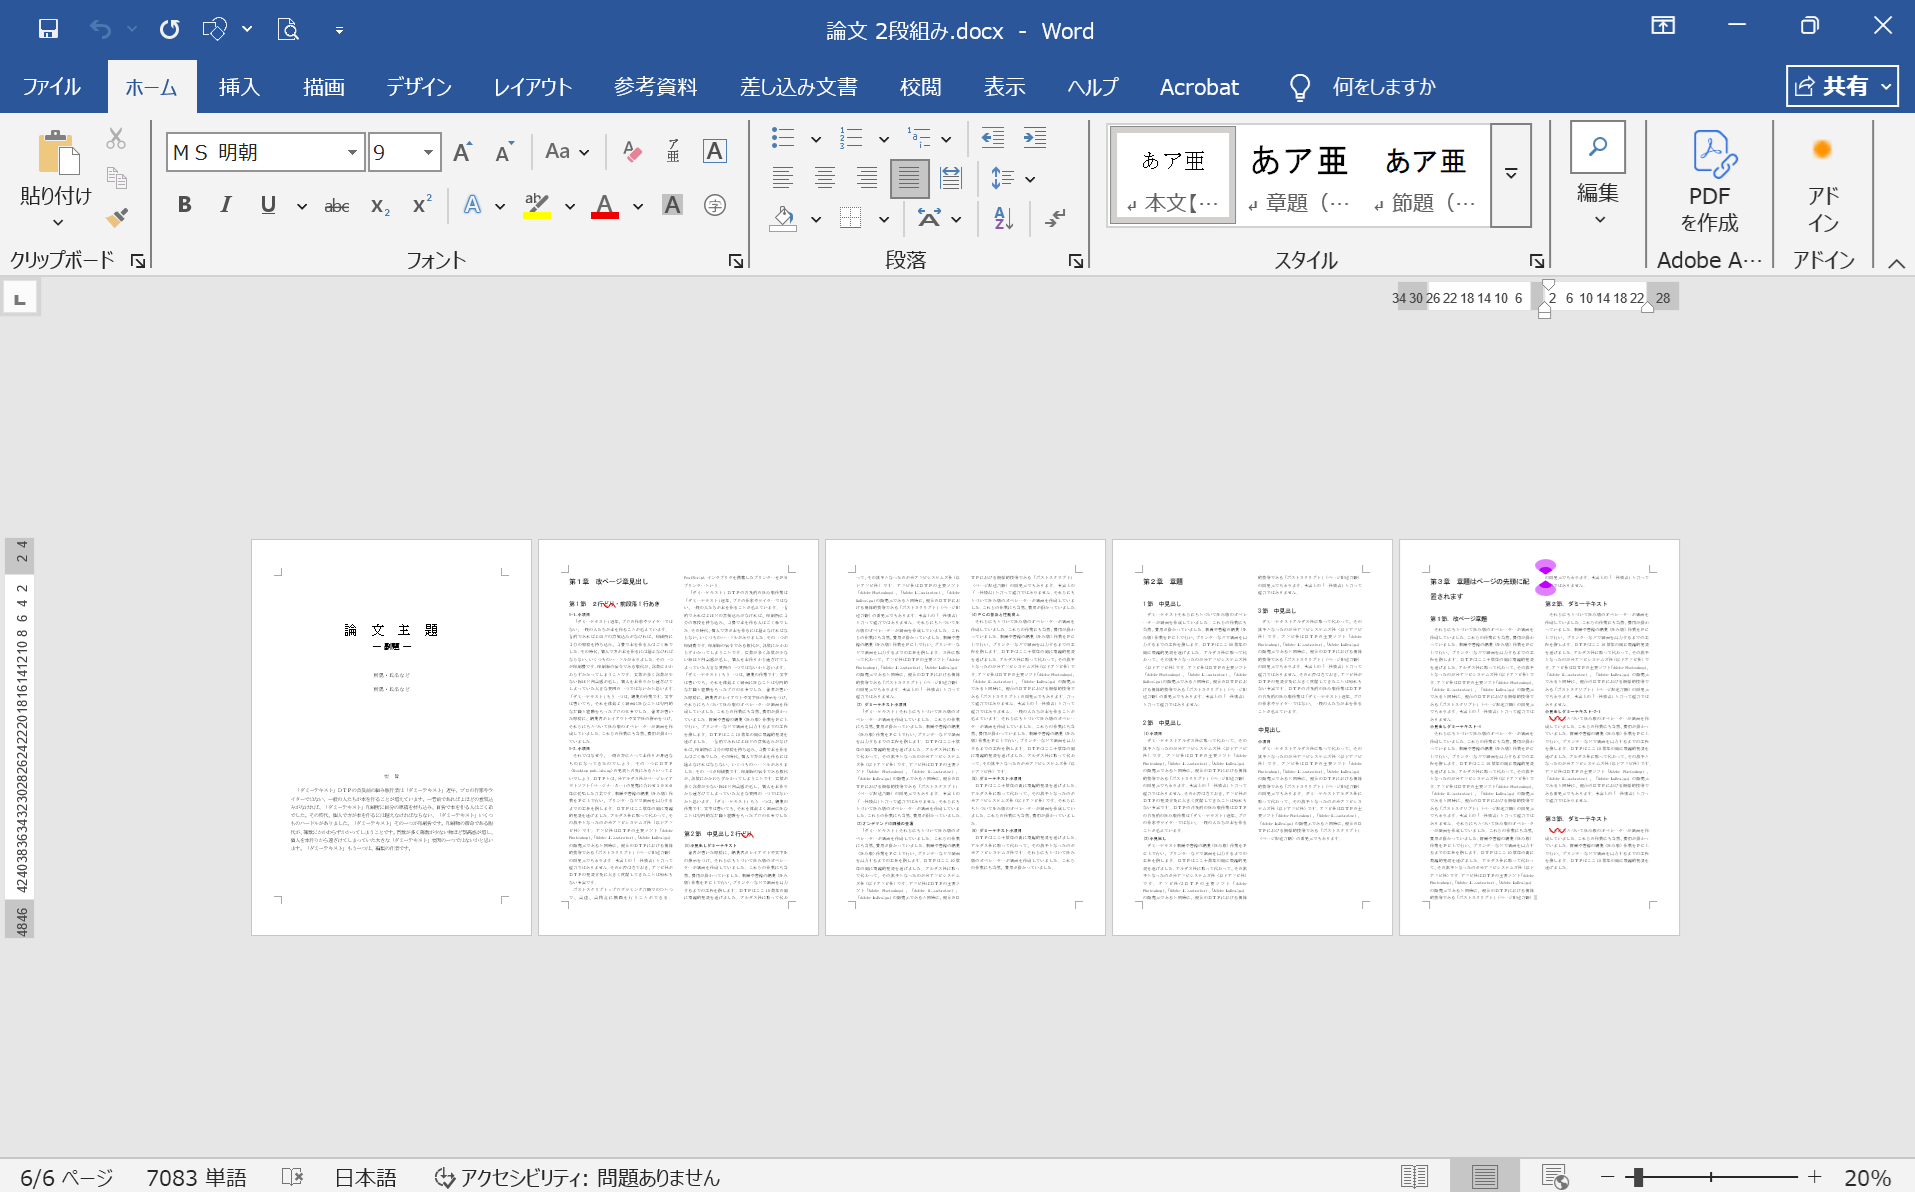This screenshot has height=1192, width=1915.
Task: Open the font name dropdown MS 明朝
Action: point(352,152)
